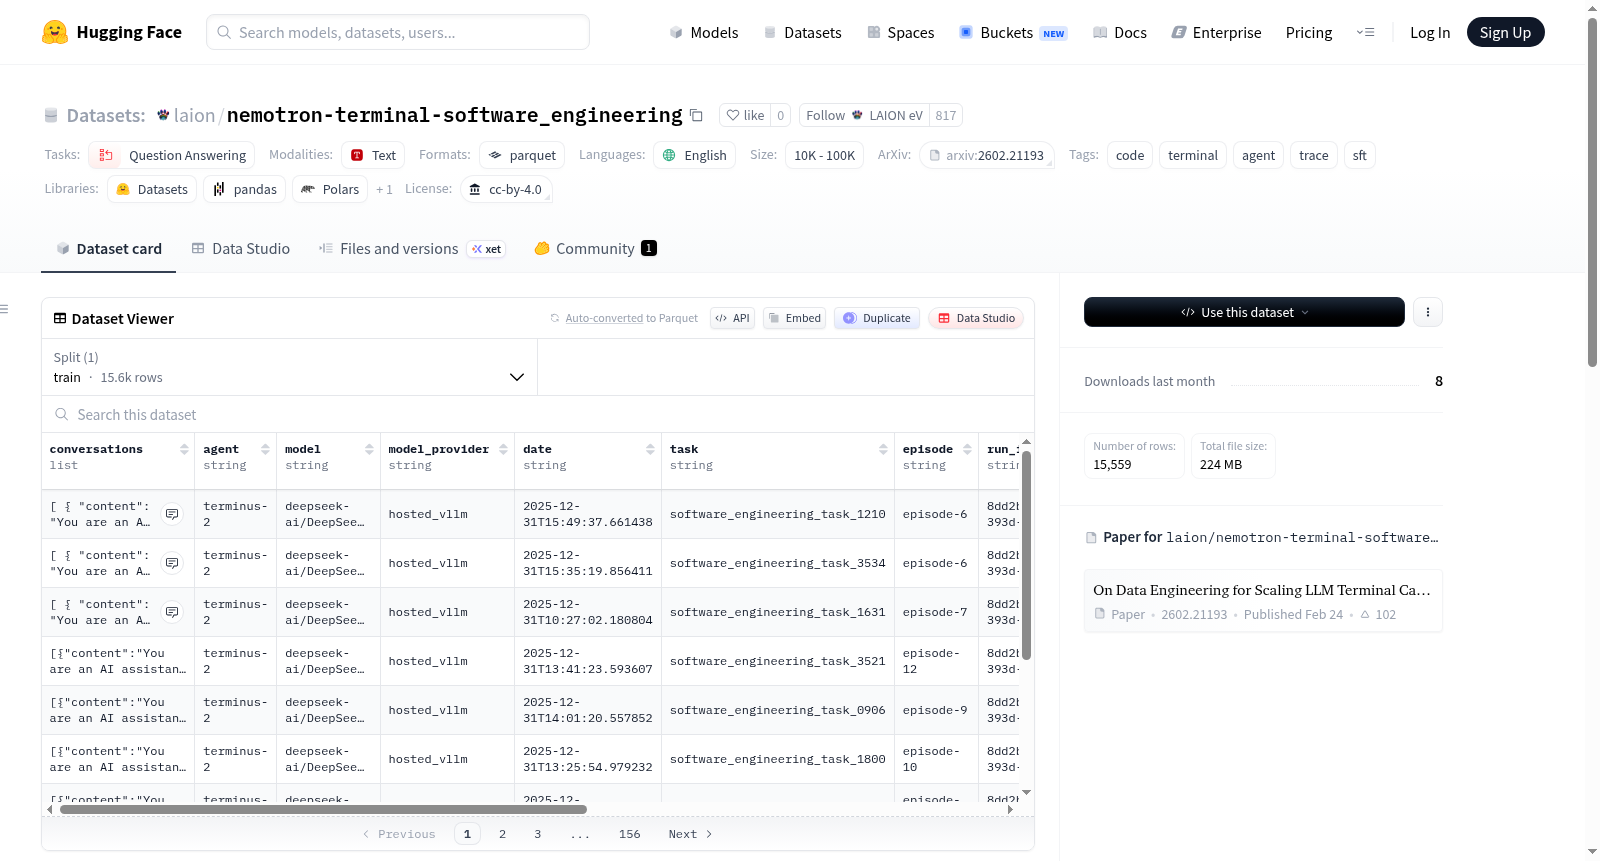Expand the Use this dataset dropdown

1244,312
